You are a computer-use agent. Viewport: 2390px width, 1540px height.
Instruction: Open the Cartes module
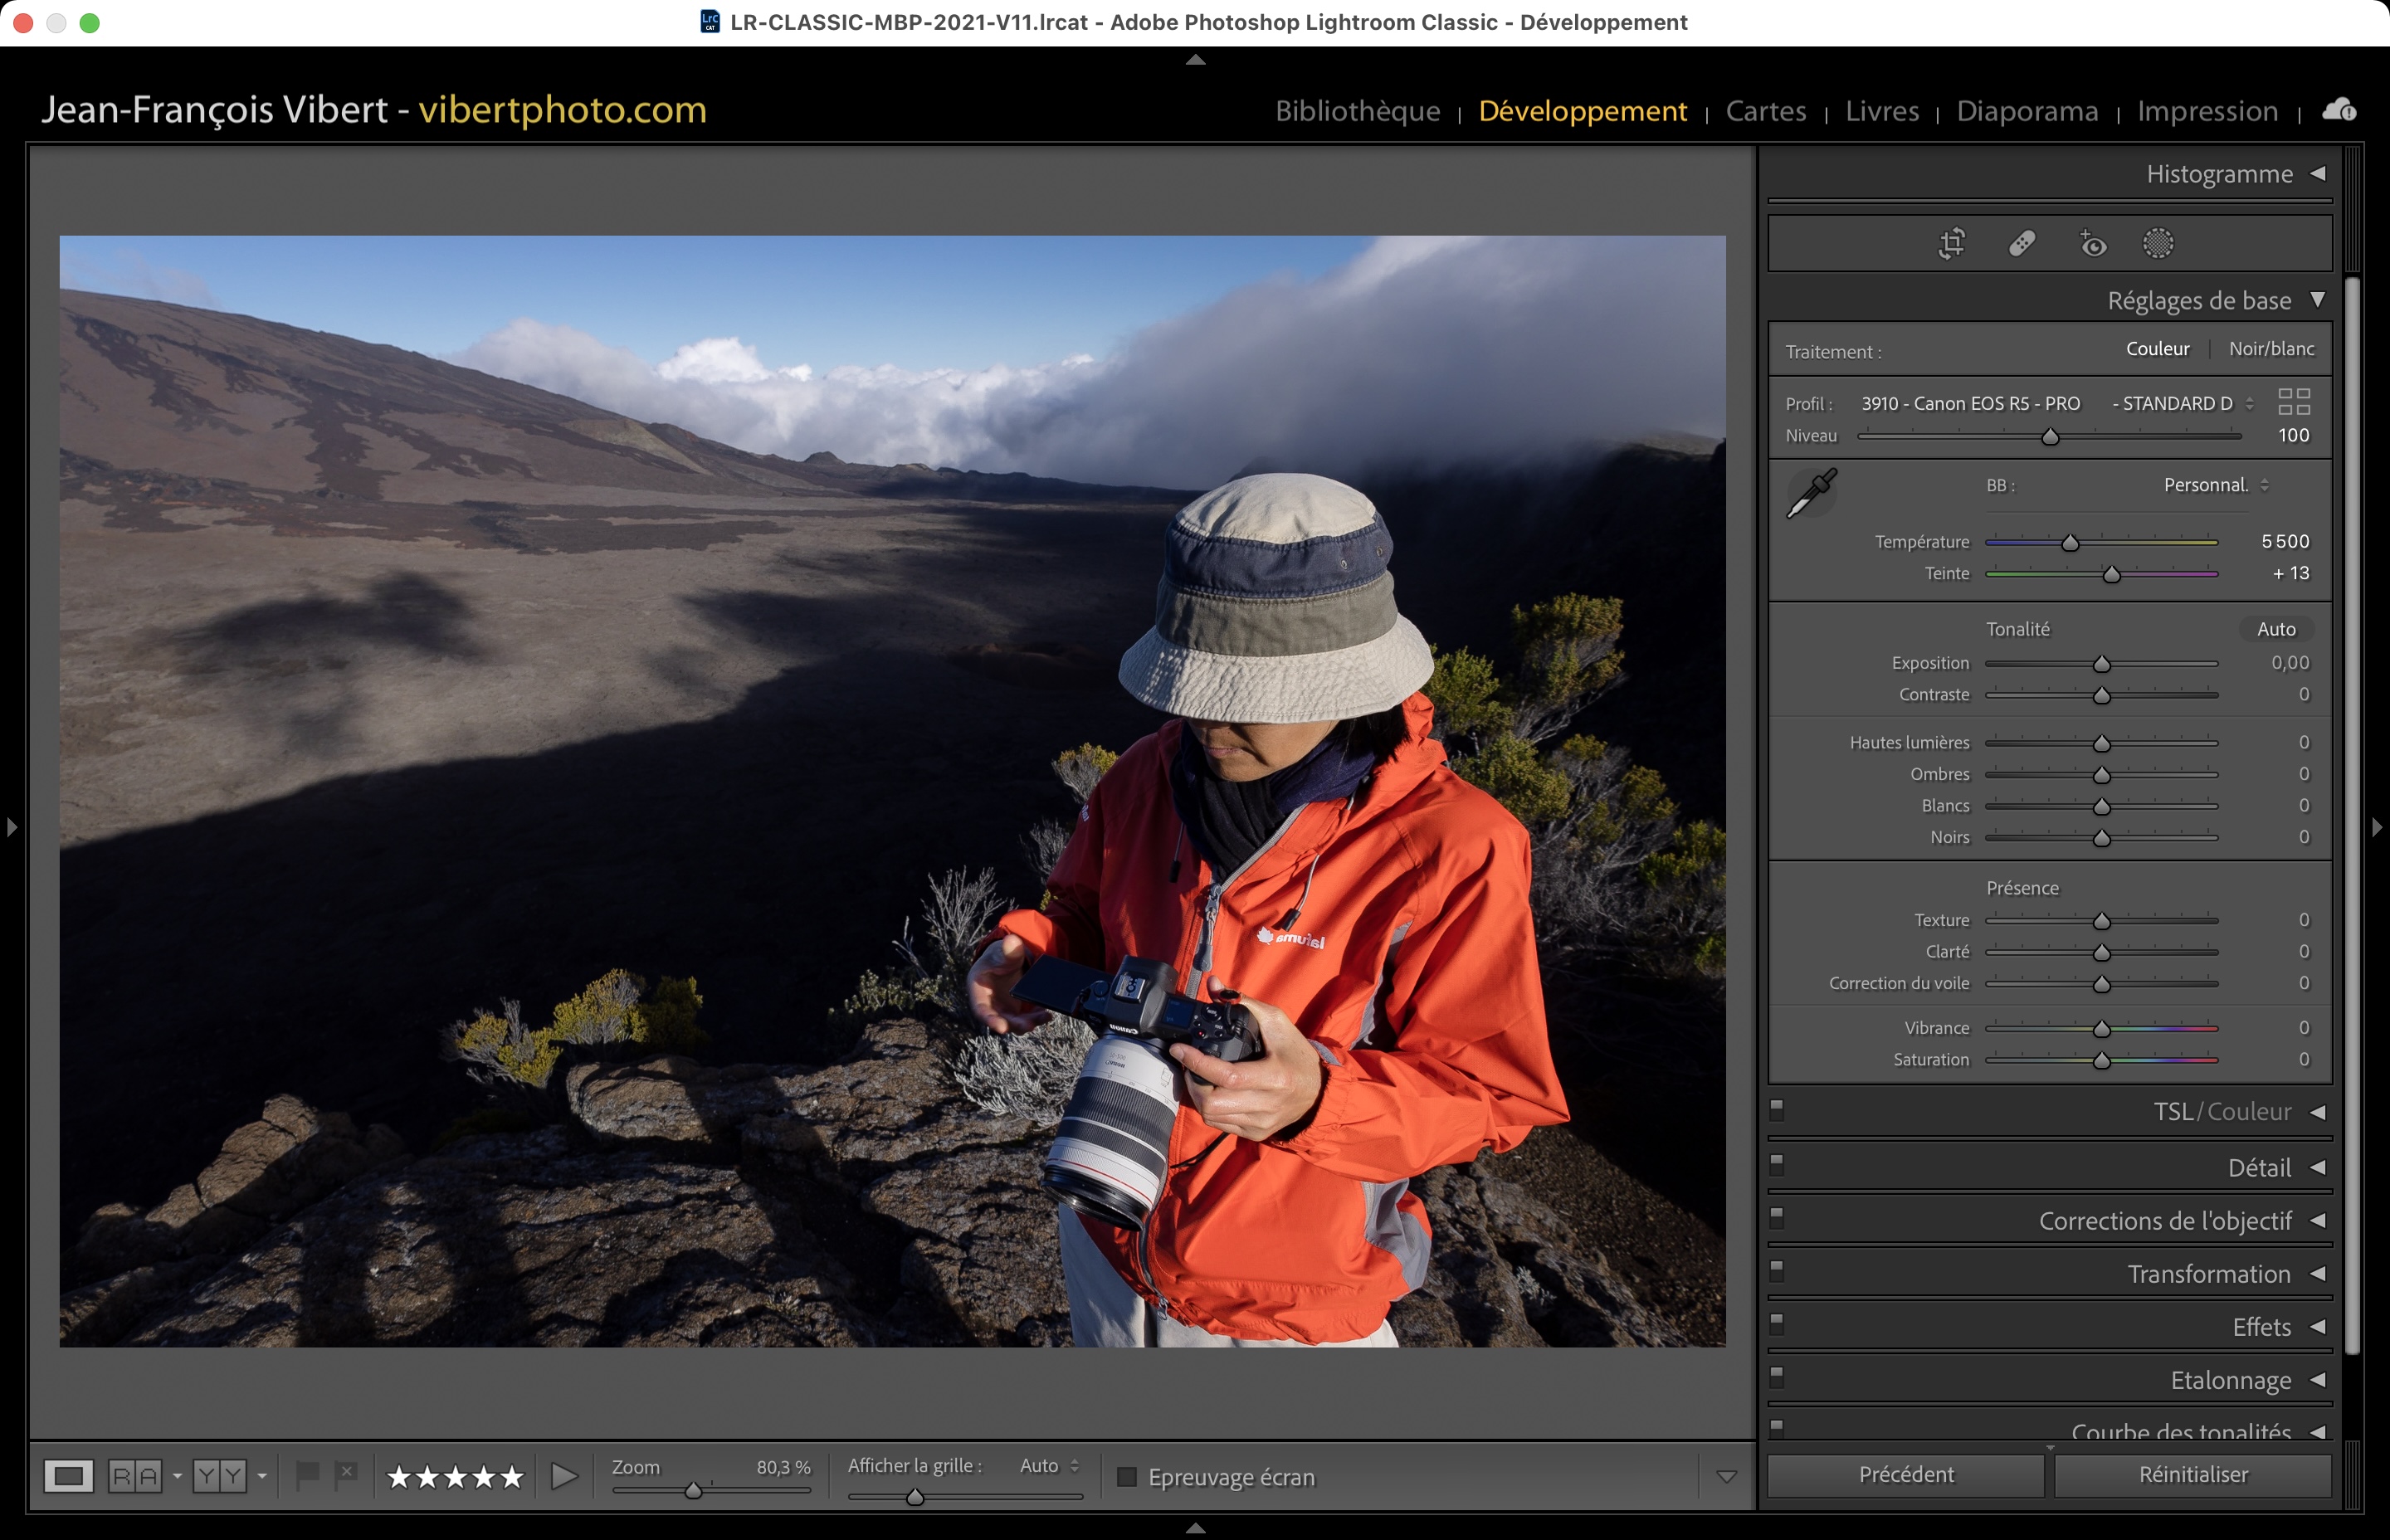pyautogui.click(x=1765, y=111)
